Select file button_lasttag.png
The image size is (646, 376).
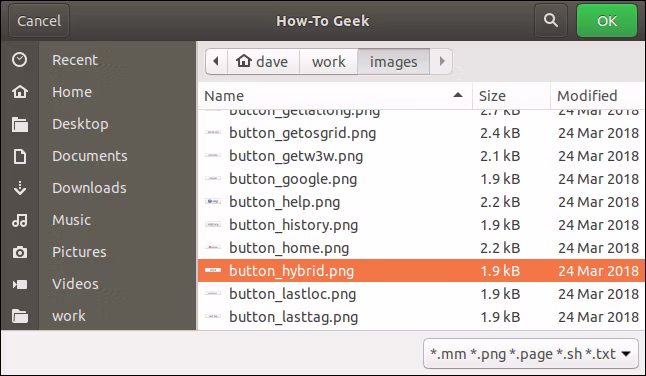421,317
